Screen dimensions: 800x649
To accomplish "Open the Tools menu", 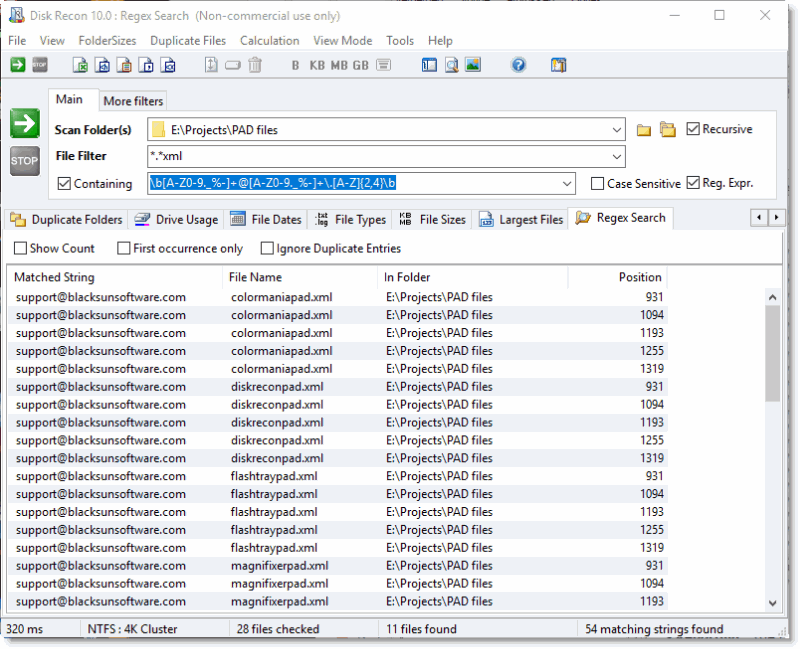I will pyautogui.click(x=400, y=41).
